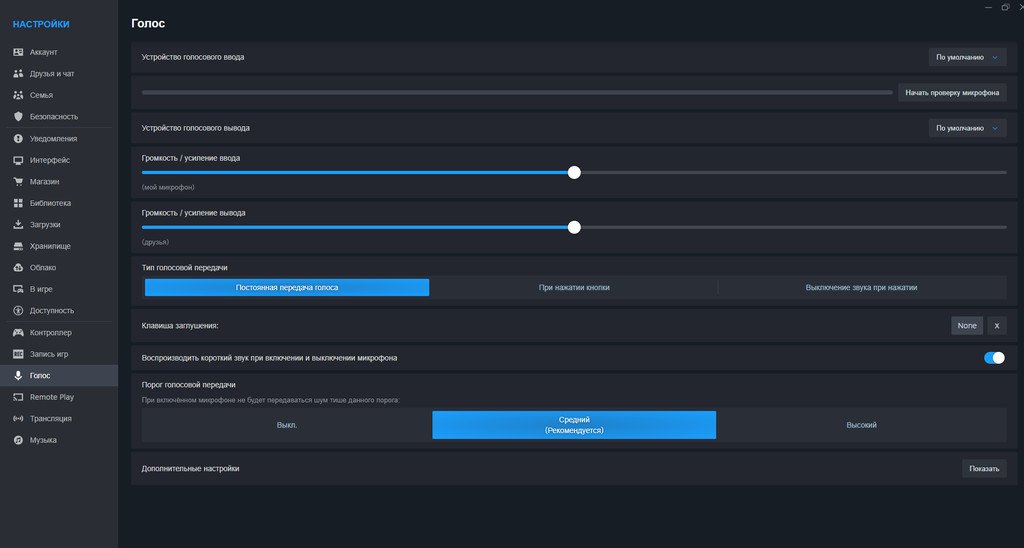
Task: Click the Интерфейс monitor icon
Action: [x=18, y=160]
